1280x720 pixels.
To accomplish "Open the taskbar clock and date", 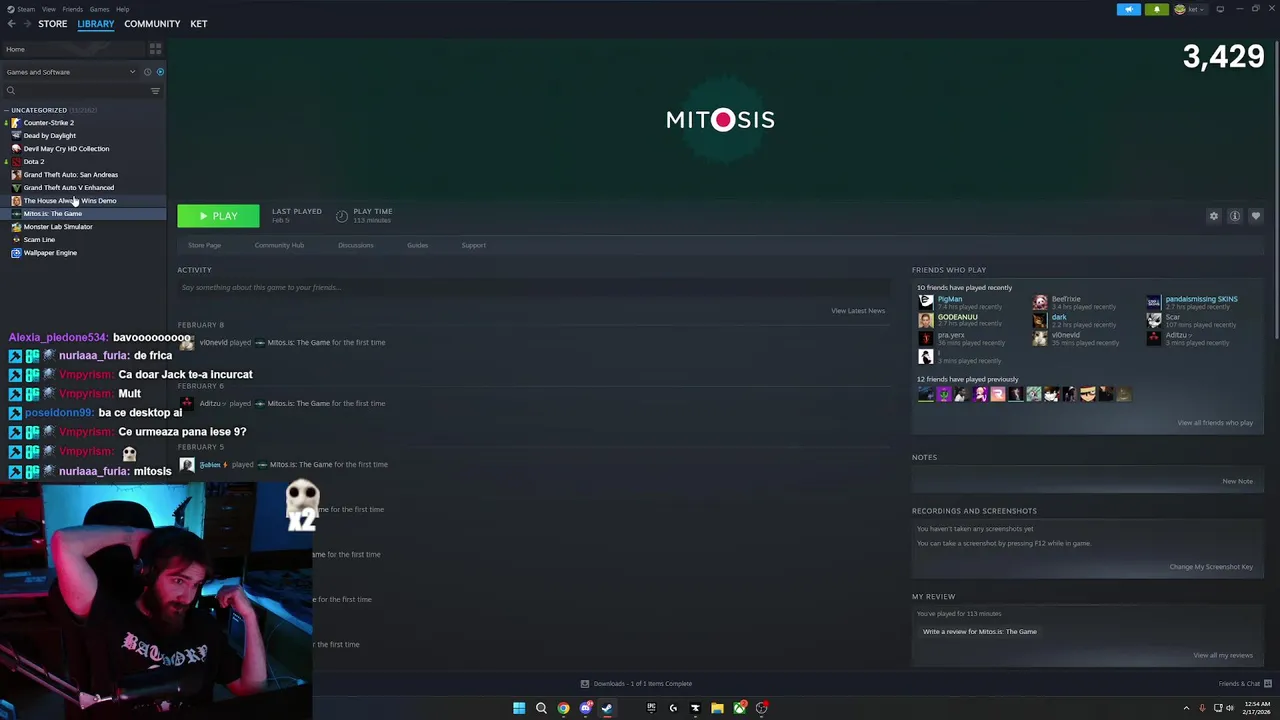I will [1258, 708].
